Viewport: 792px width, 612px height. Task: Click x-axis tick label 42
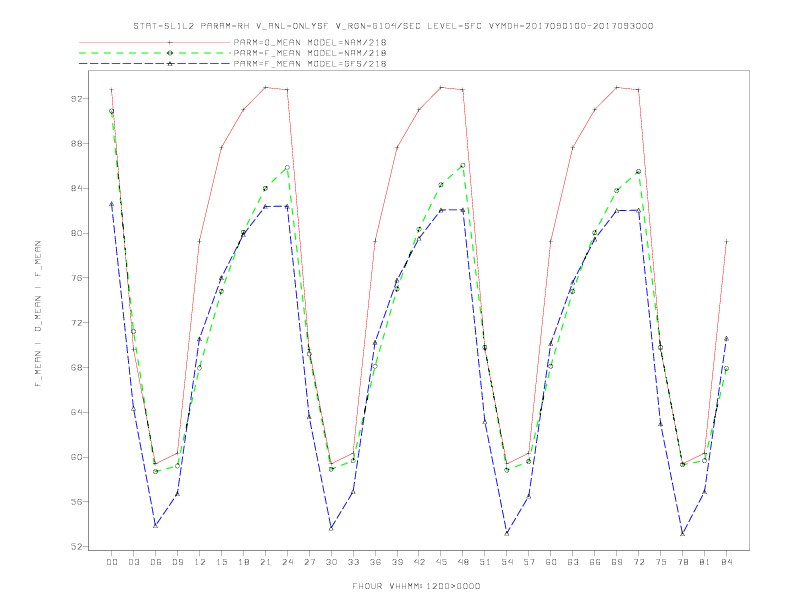[x=419, y=562]
